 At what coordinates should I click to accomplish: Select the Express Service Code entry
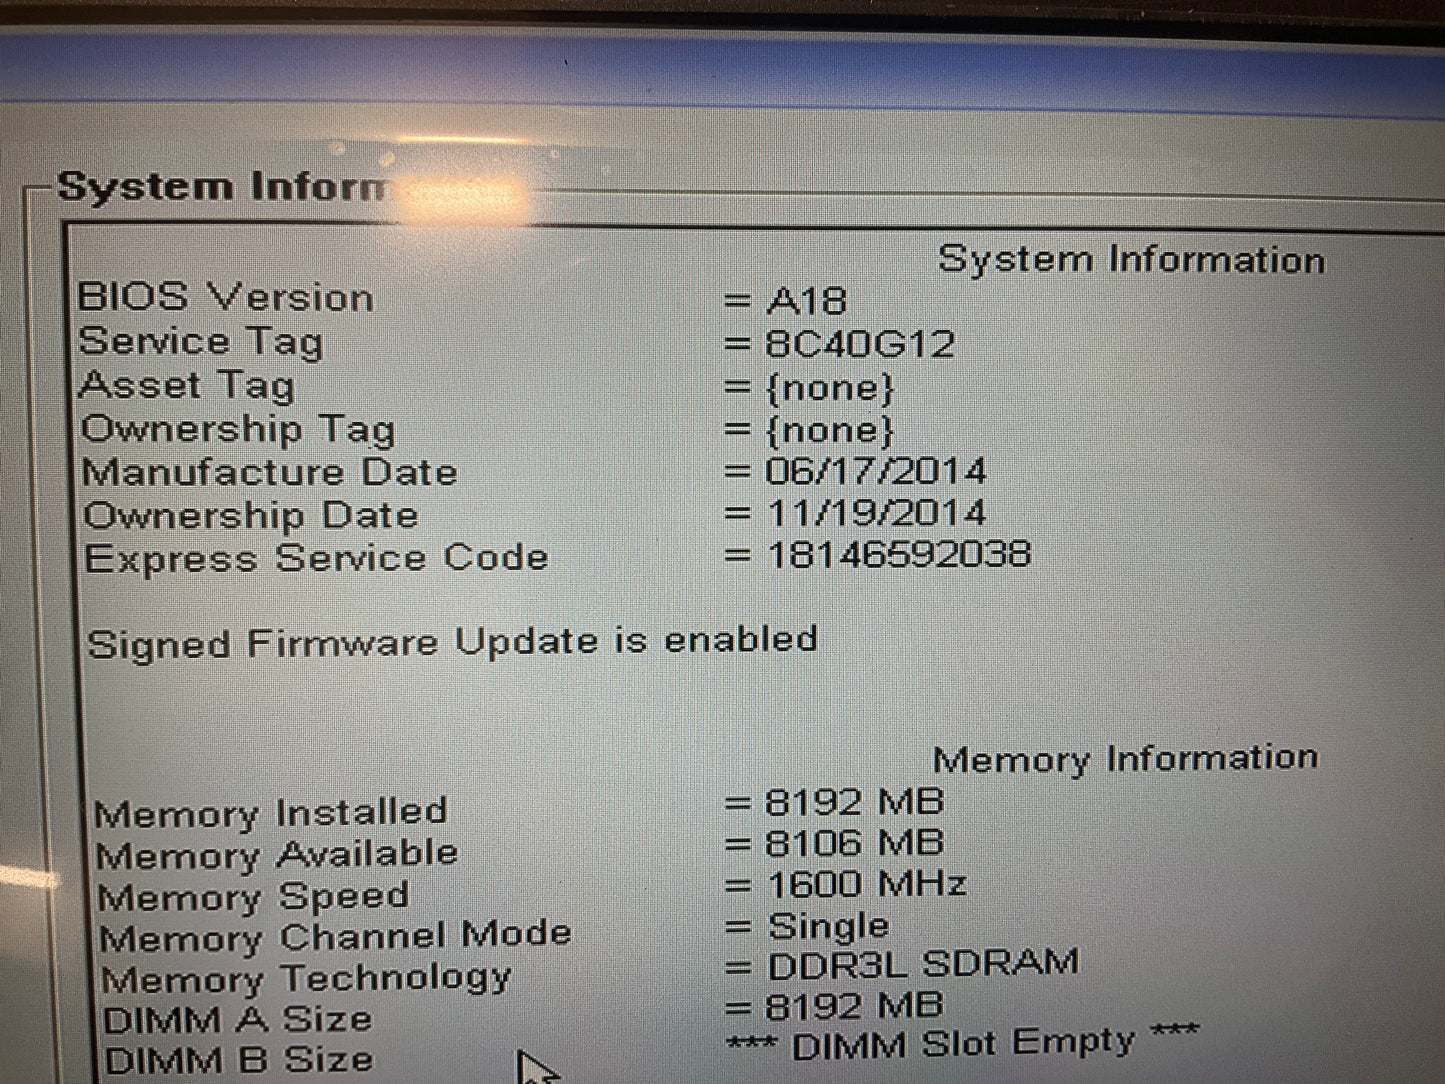(x=317, y=557)
